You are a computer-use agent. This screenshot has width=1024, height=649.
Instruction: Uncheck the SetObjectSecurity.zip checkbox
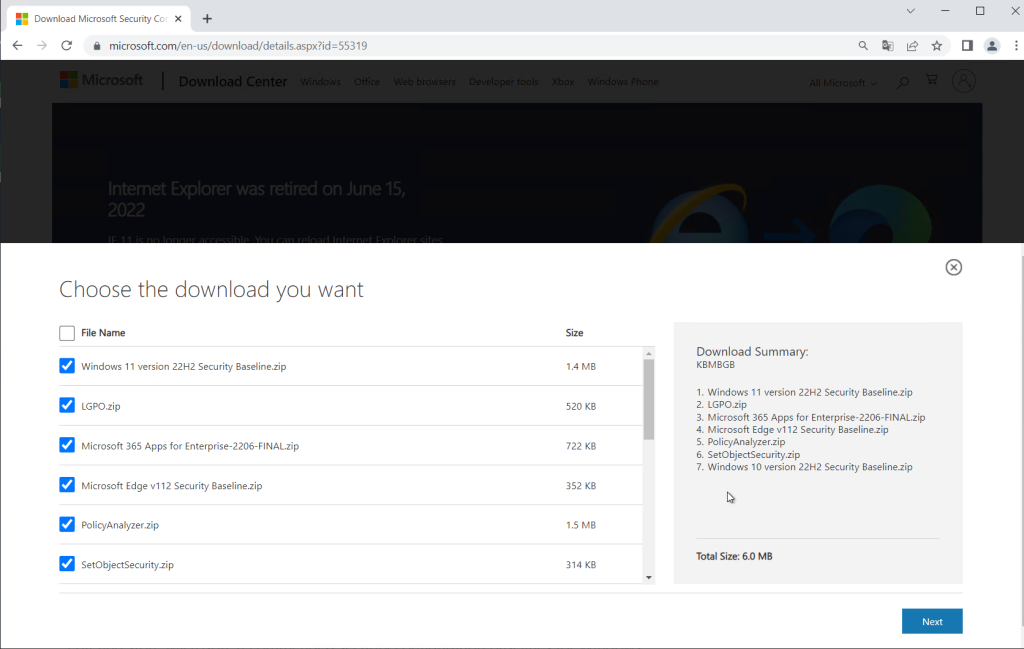pyautogui.click(x=67, y=564)
